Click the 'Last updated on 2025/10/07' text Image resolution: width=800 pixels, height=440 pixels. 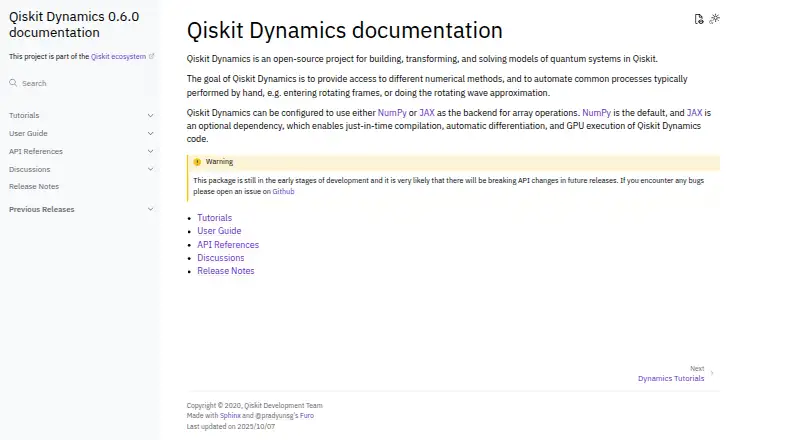click(x=231, y=426)
